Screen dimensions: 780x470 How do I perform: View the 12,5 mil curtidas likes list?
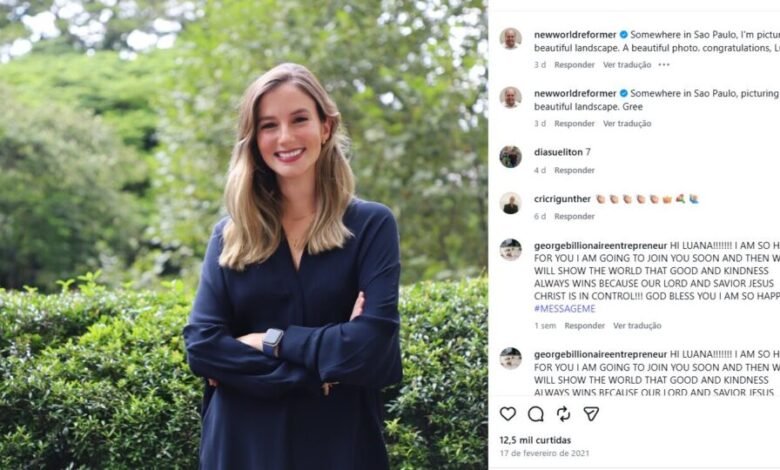pos(535,440)
